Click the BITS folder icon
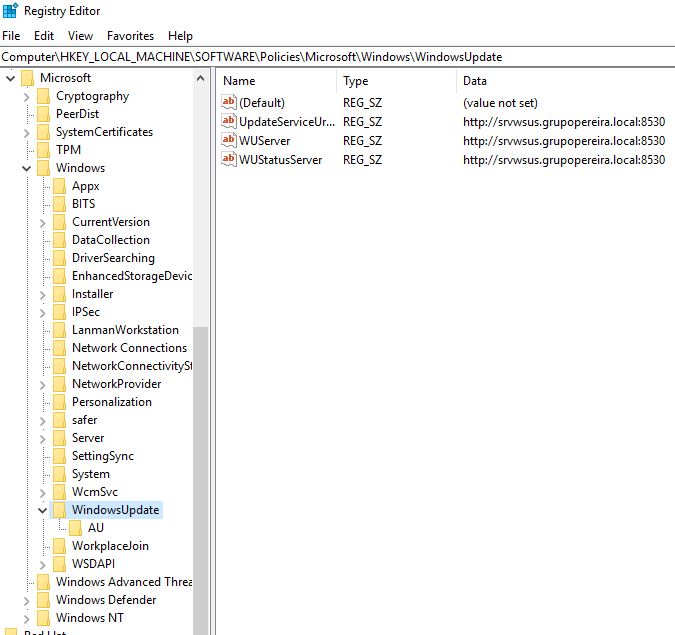The width and height of the screenshot is (675, 635). [59, 204]
